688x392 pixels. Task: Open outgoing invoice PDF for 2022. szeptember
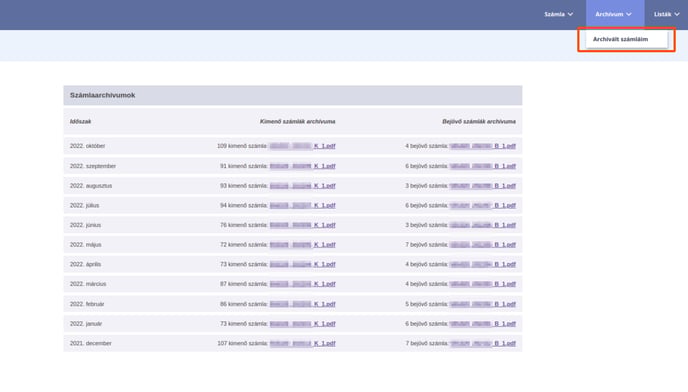coord(302,166)
